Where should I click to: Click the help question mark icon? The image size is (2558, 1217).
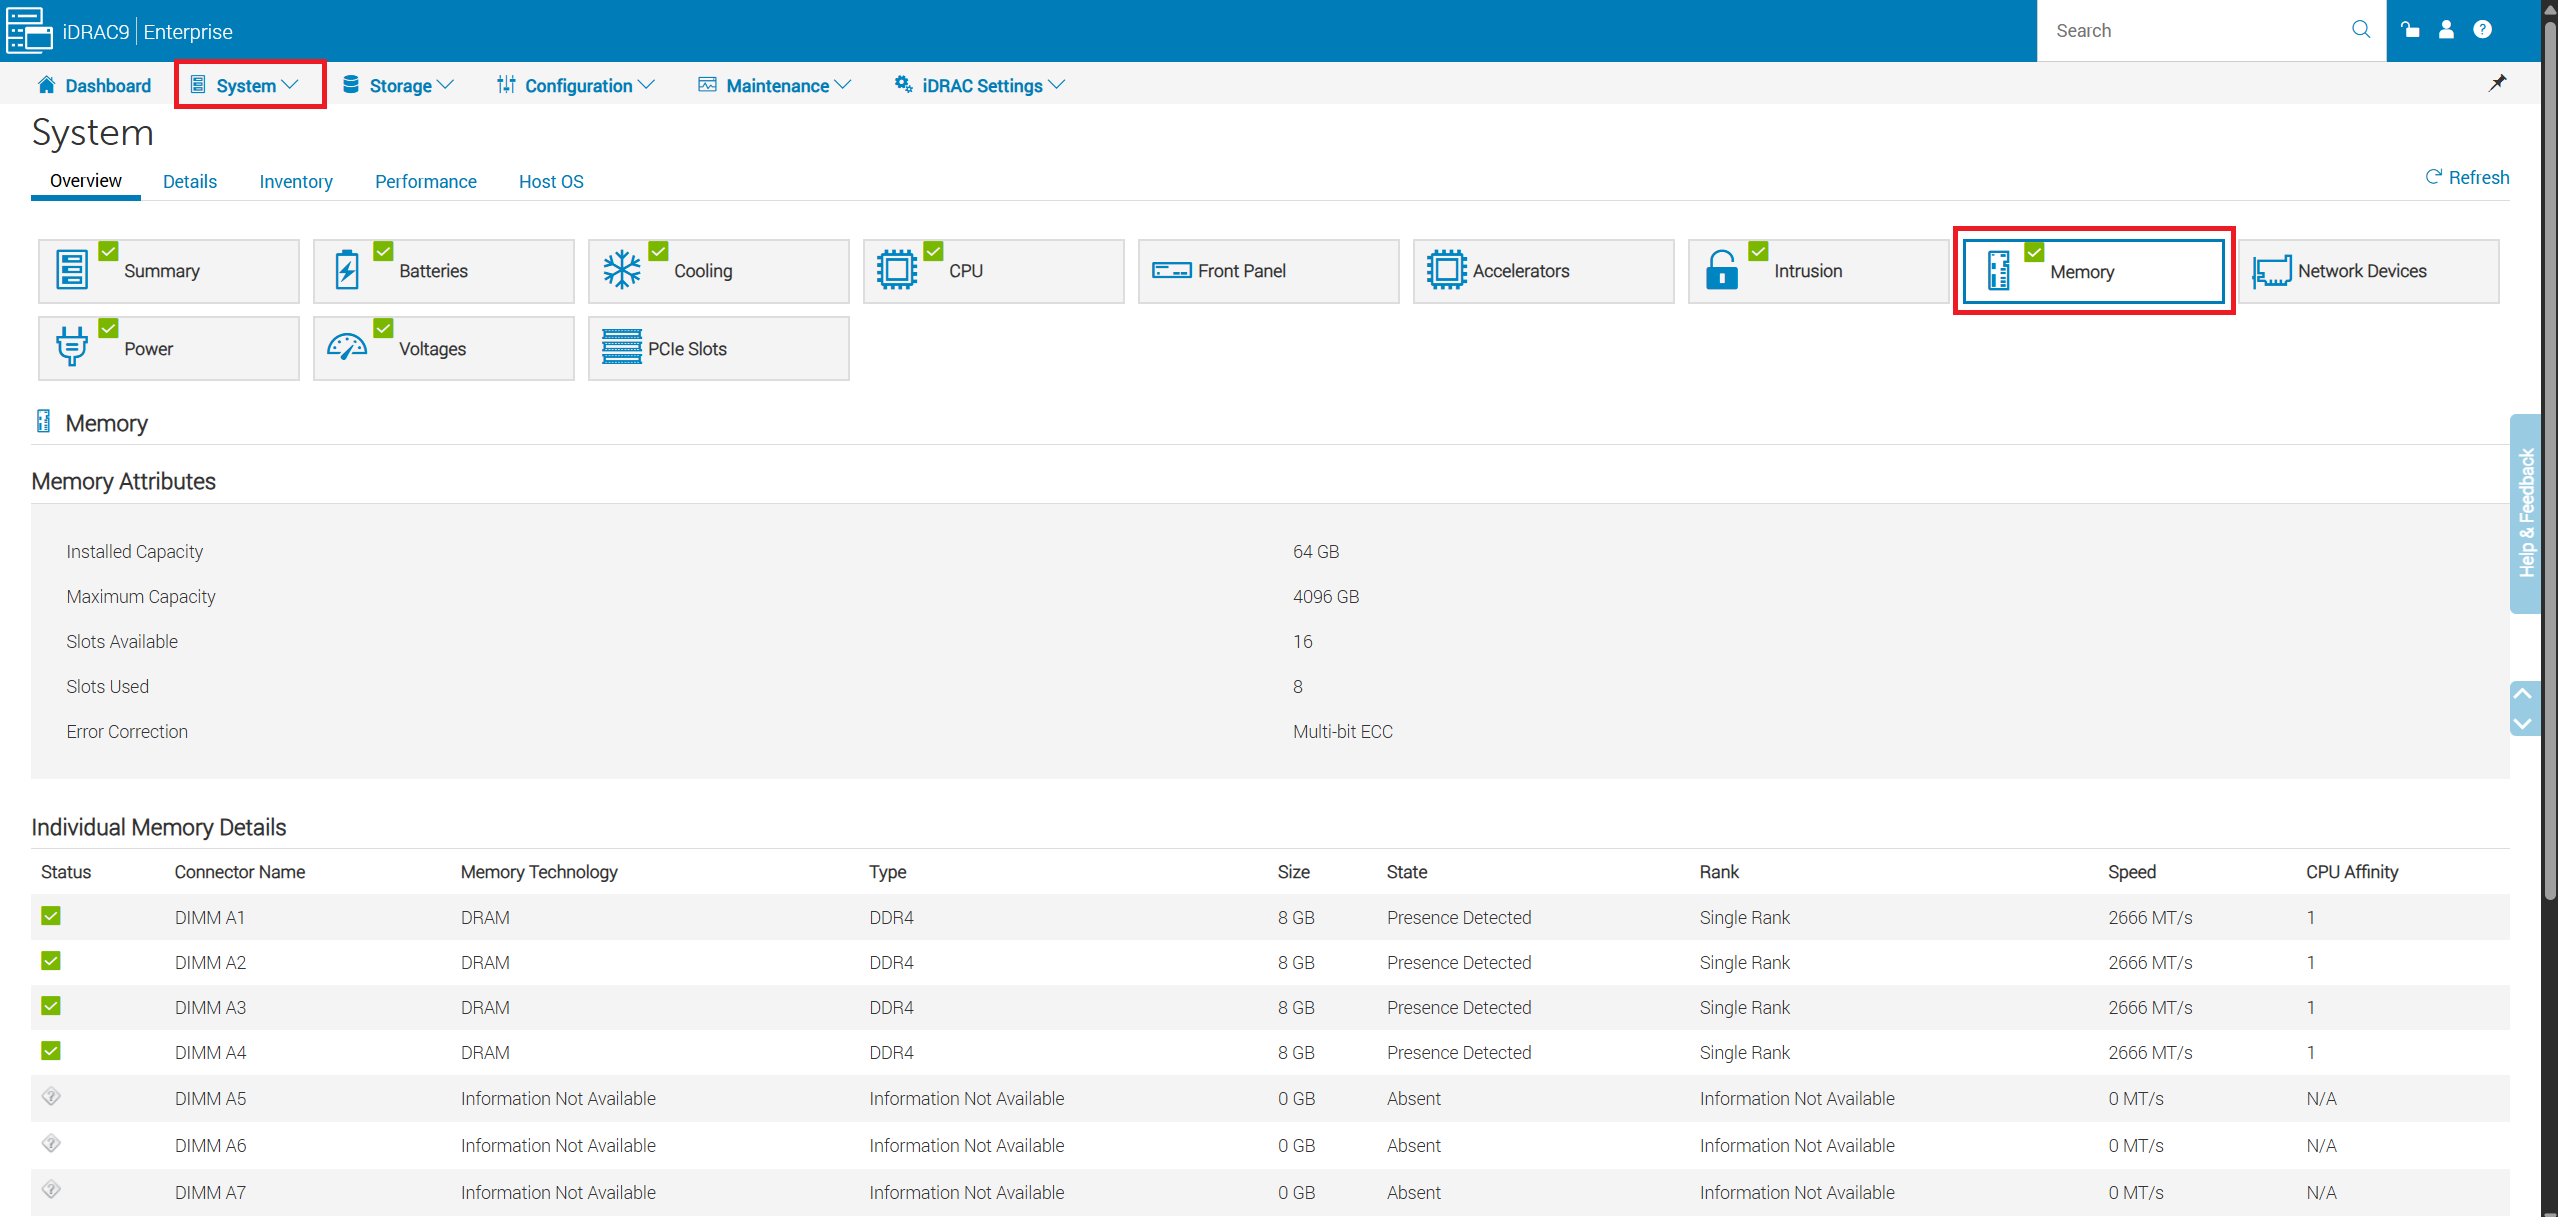[2482, 30]
